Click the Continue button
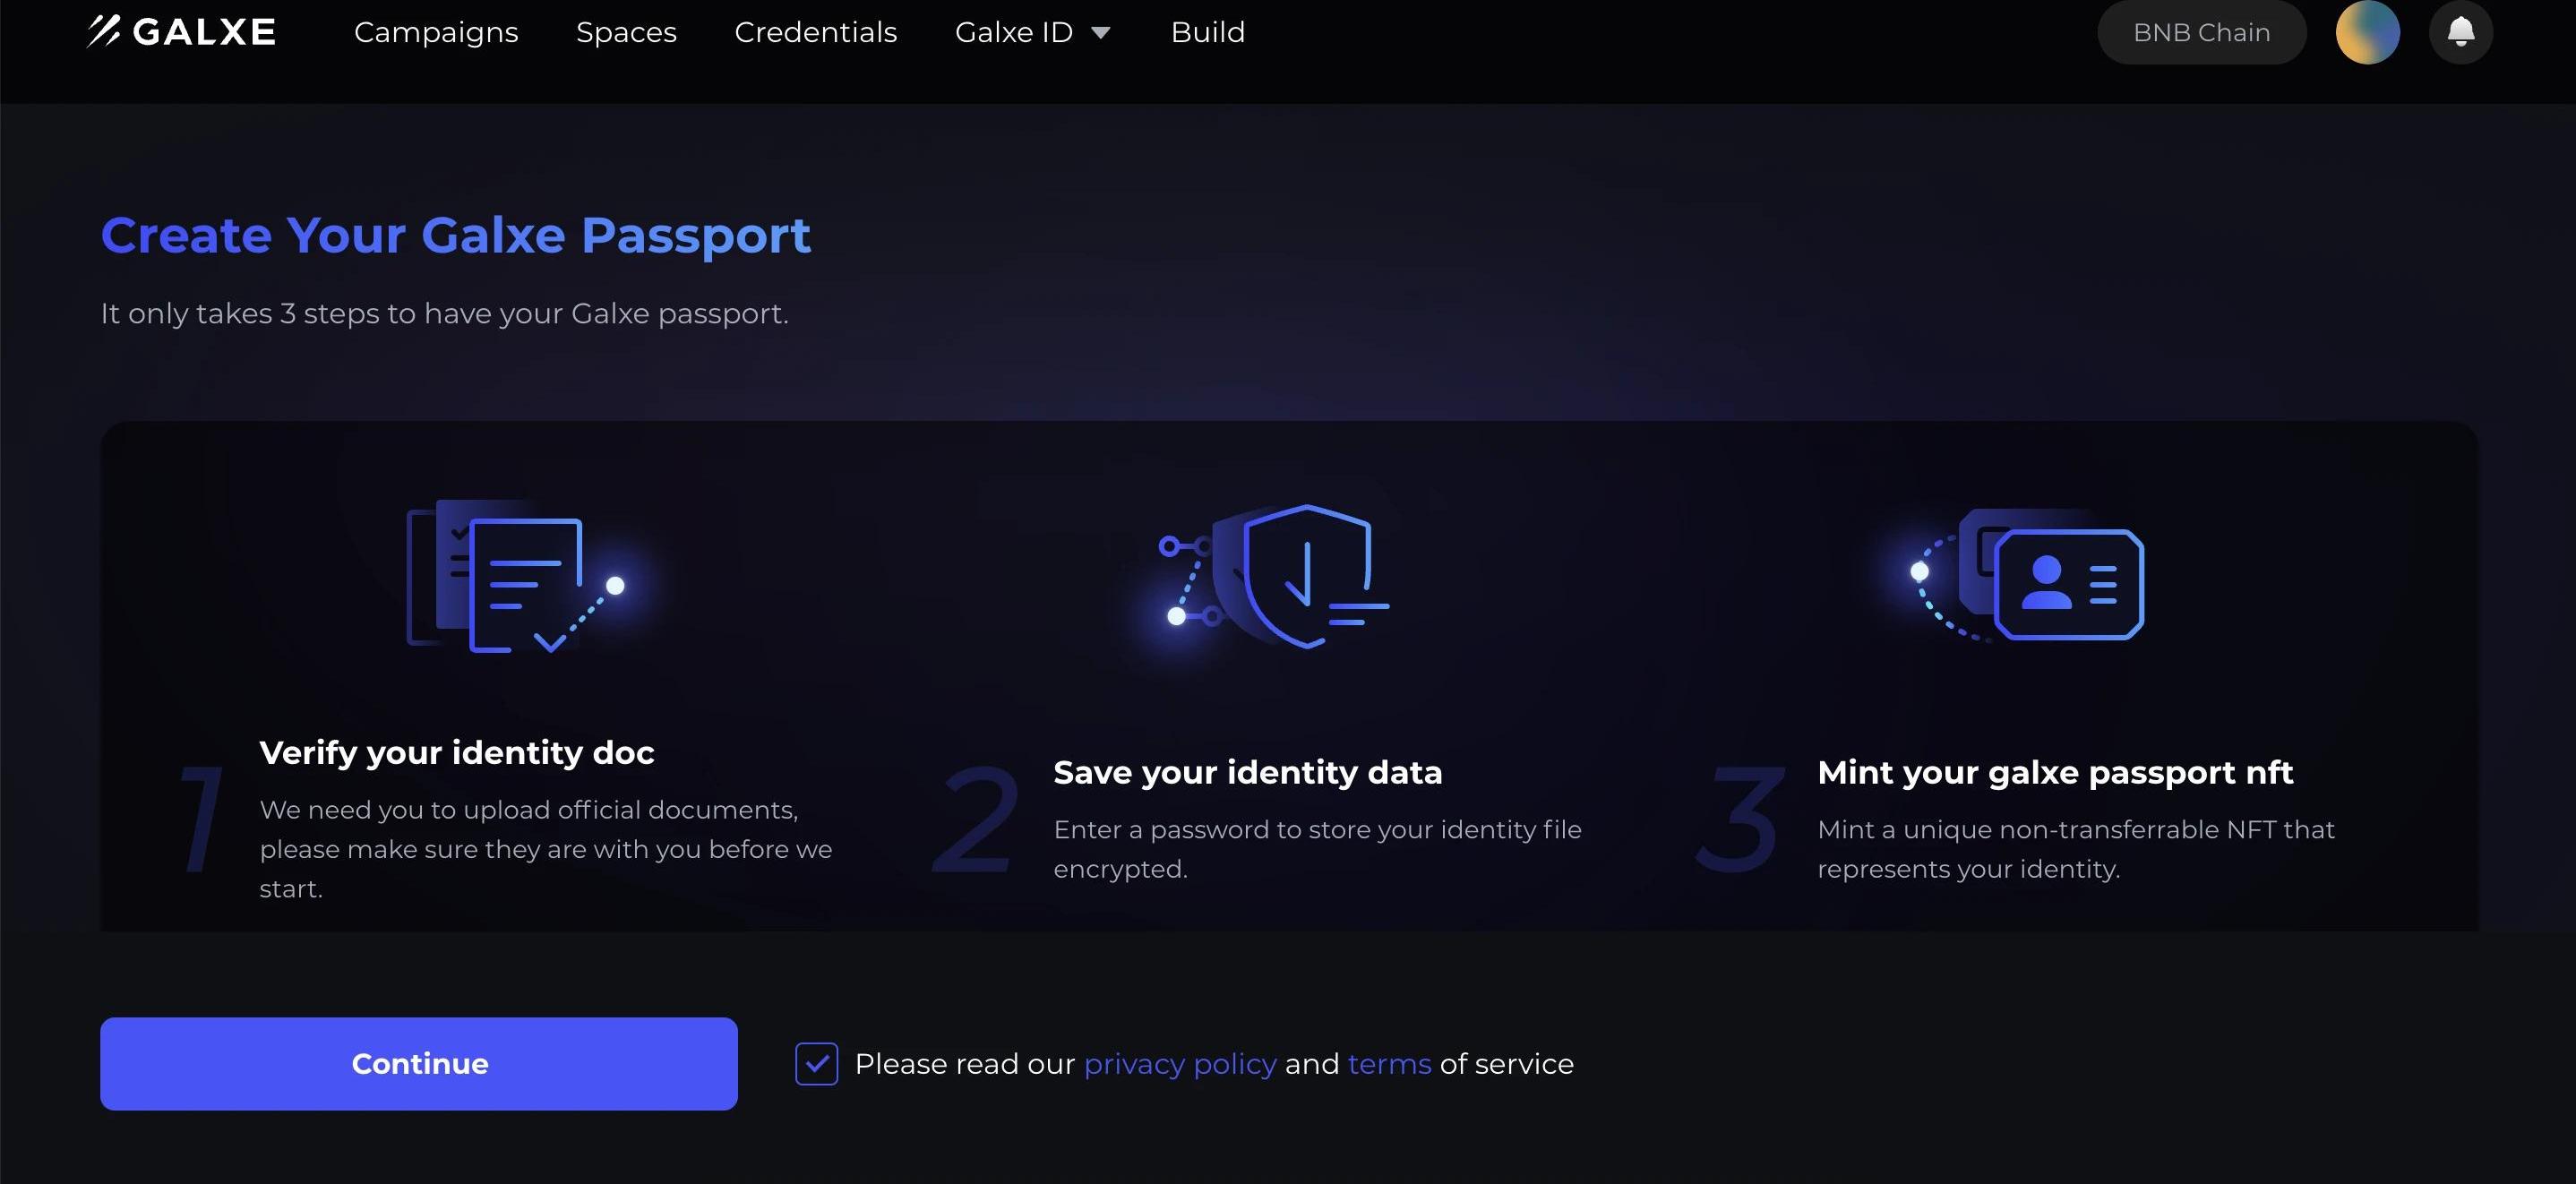2576x1184 pixels. tap(419, 1063)
